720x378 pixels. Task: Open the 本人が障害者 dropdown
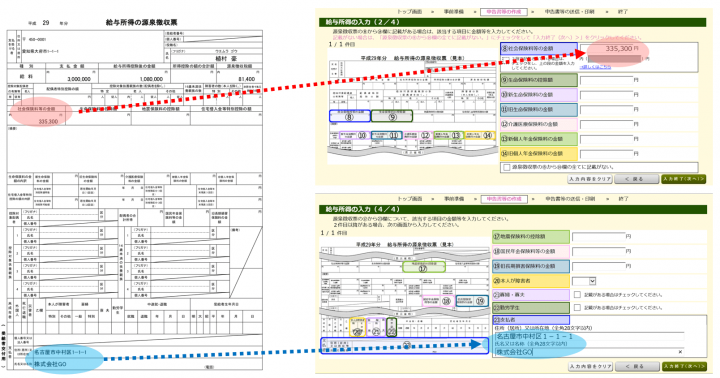pos(584,281)
